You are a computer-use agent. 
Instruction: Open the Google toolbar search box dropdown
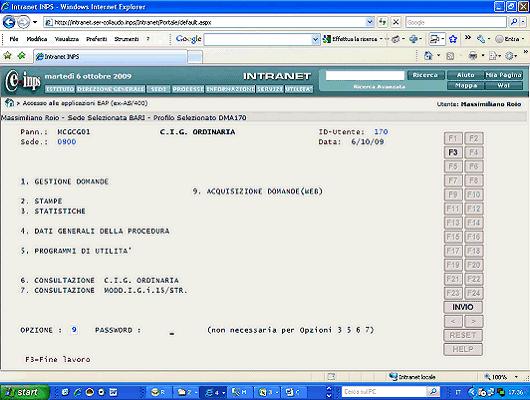315,39
